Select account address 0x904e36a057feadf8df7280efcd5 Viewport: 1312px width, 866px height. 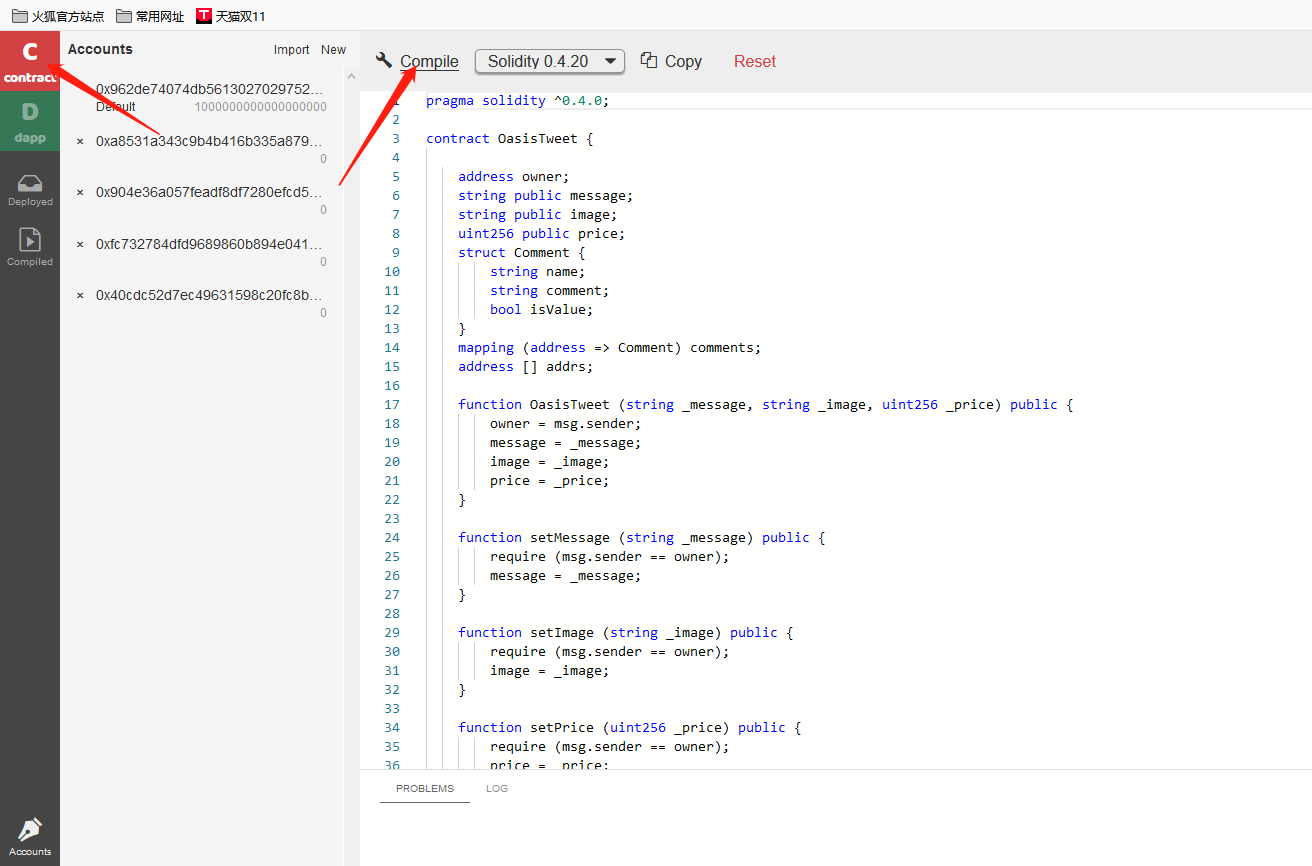click(210, 192)
